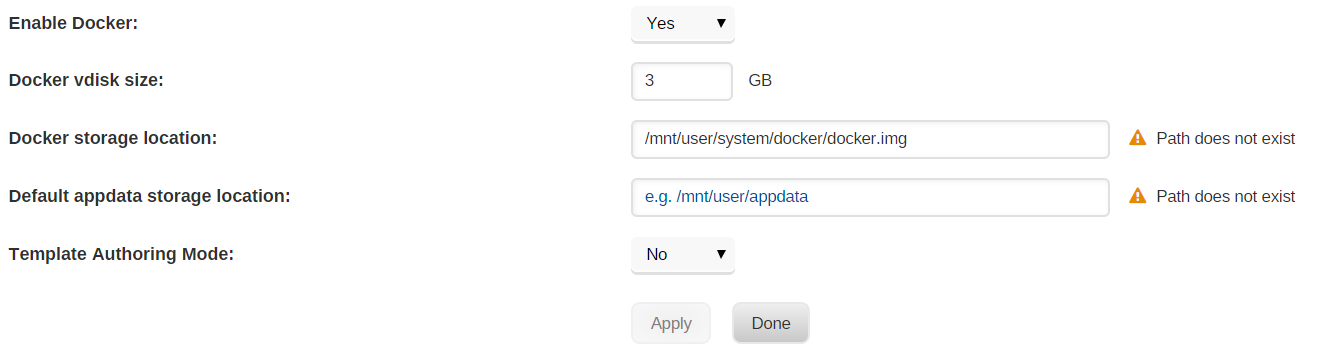
Task: Click Path does not exist beside docker.img
Action: pyautogui.click(x=1226, y=139)
